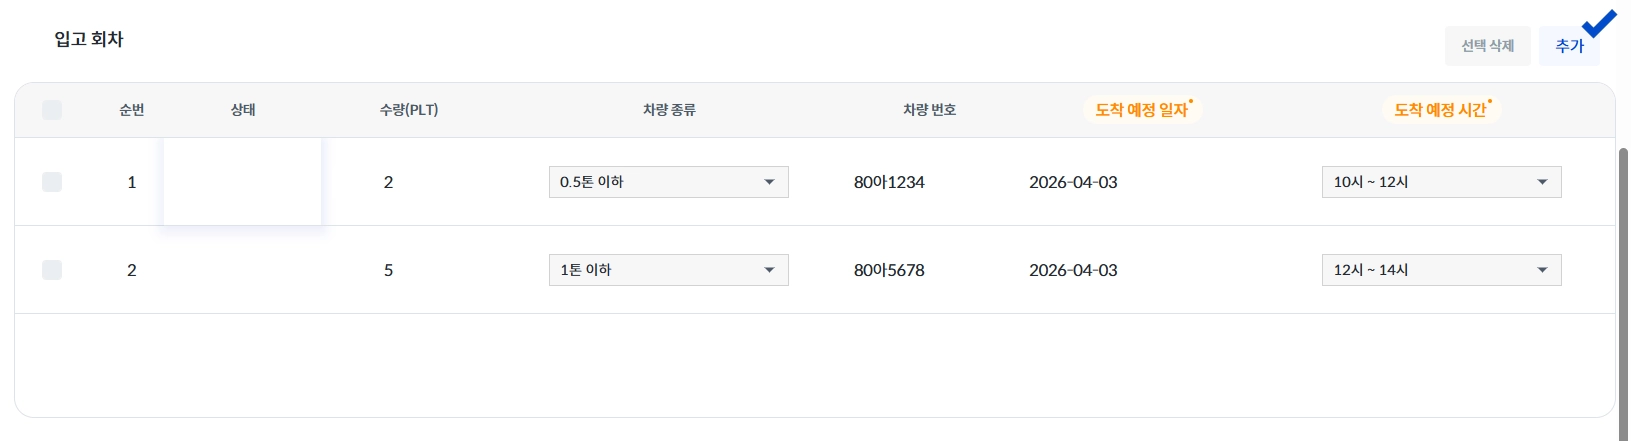The width and height of the screenshot is (1638, 441).
Task: Click the 추가 button
Action: [1569, 46]
